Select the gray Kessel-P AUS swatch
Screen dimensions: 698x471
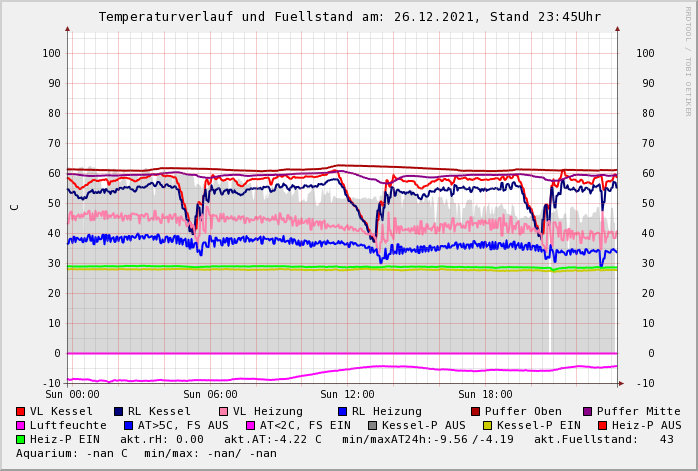click(373, 426)
